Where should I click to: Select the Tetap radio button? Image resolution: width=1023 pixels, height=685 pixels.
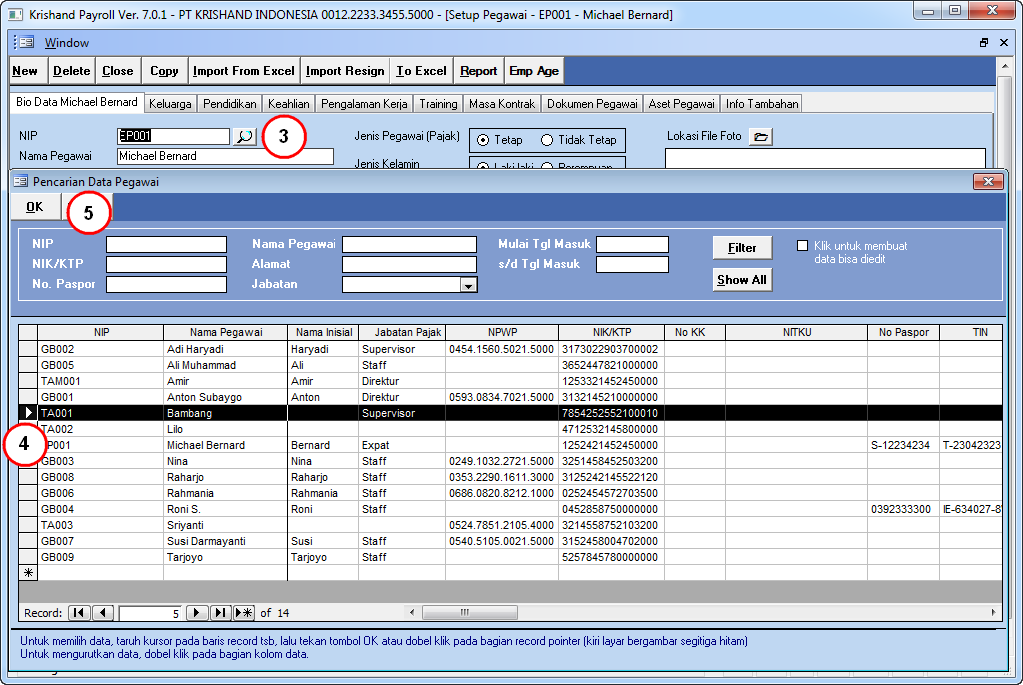483,141
